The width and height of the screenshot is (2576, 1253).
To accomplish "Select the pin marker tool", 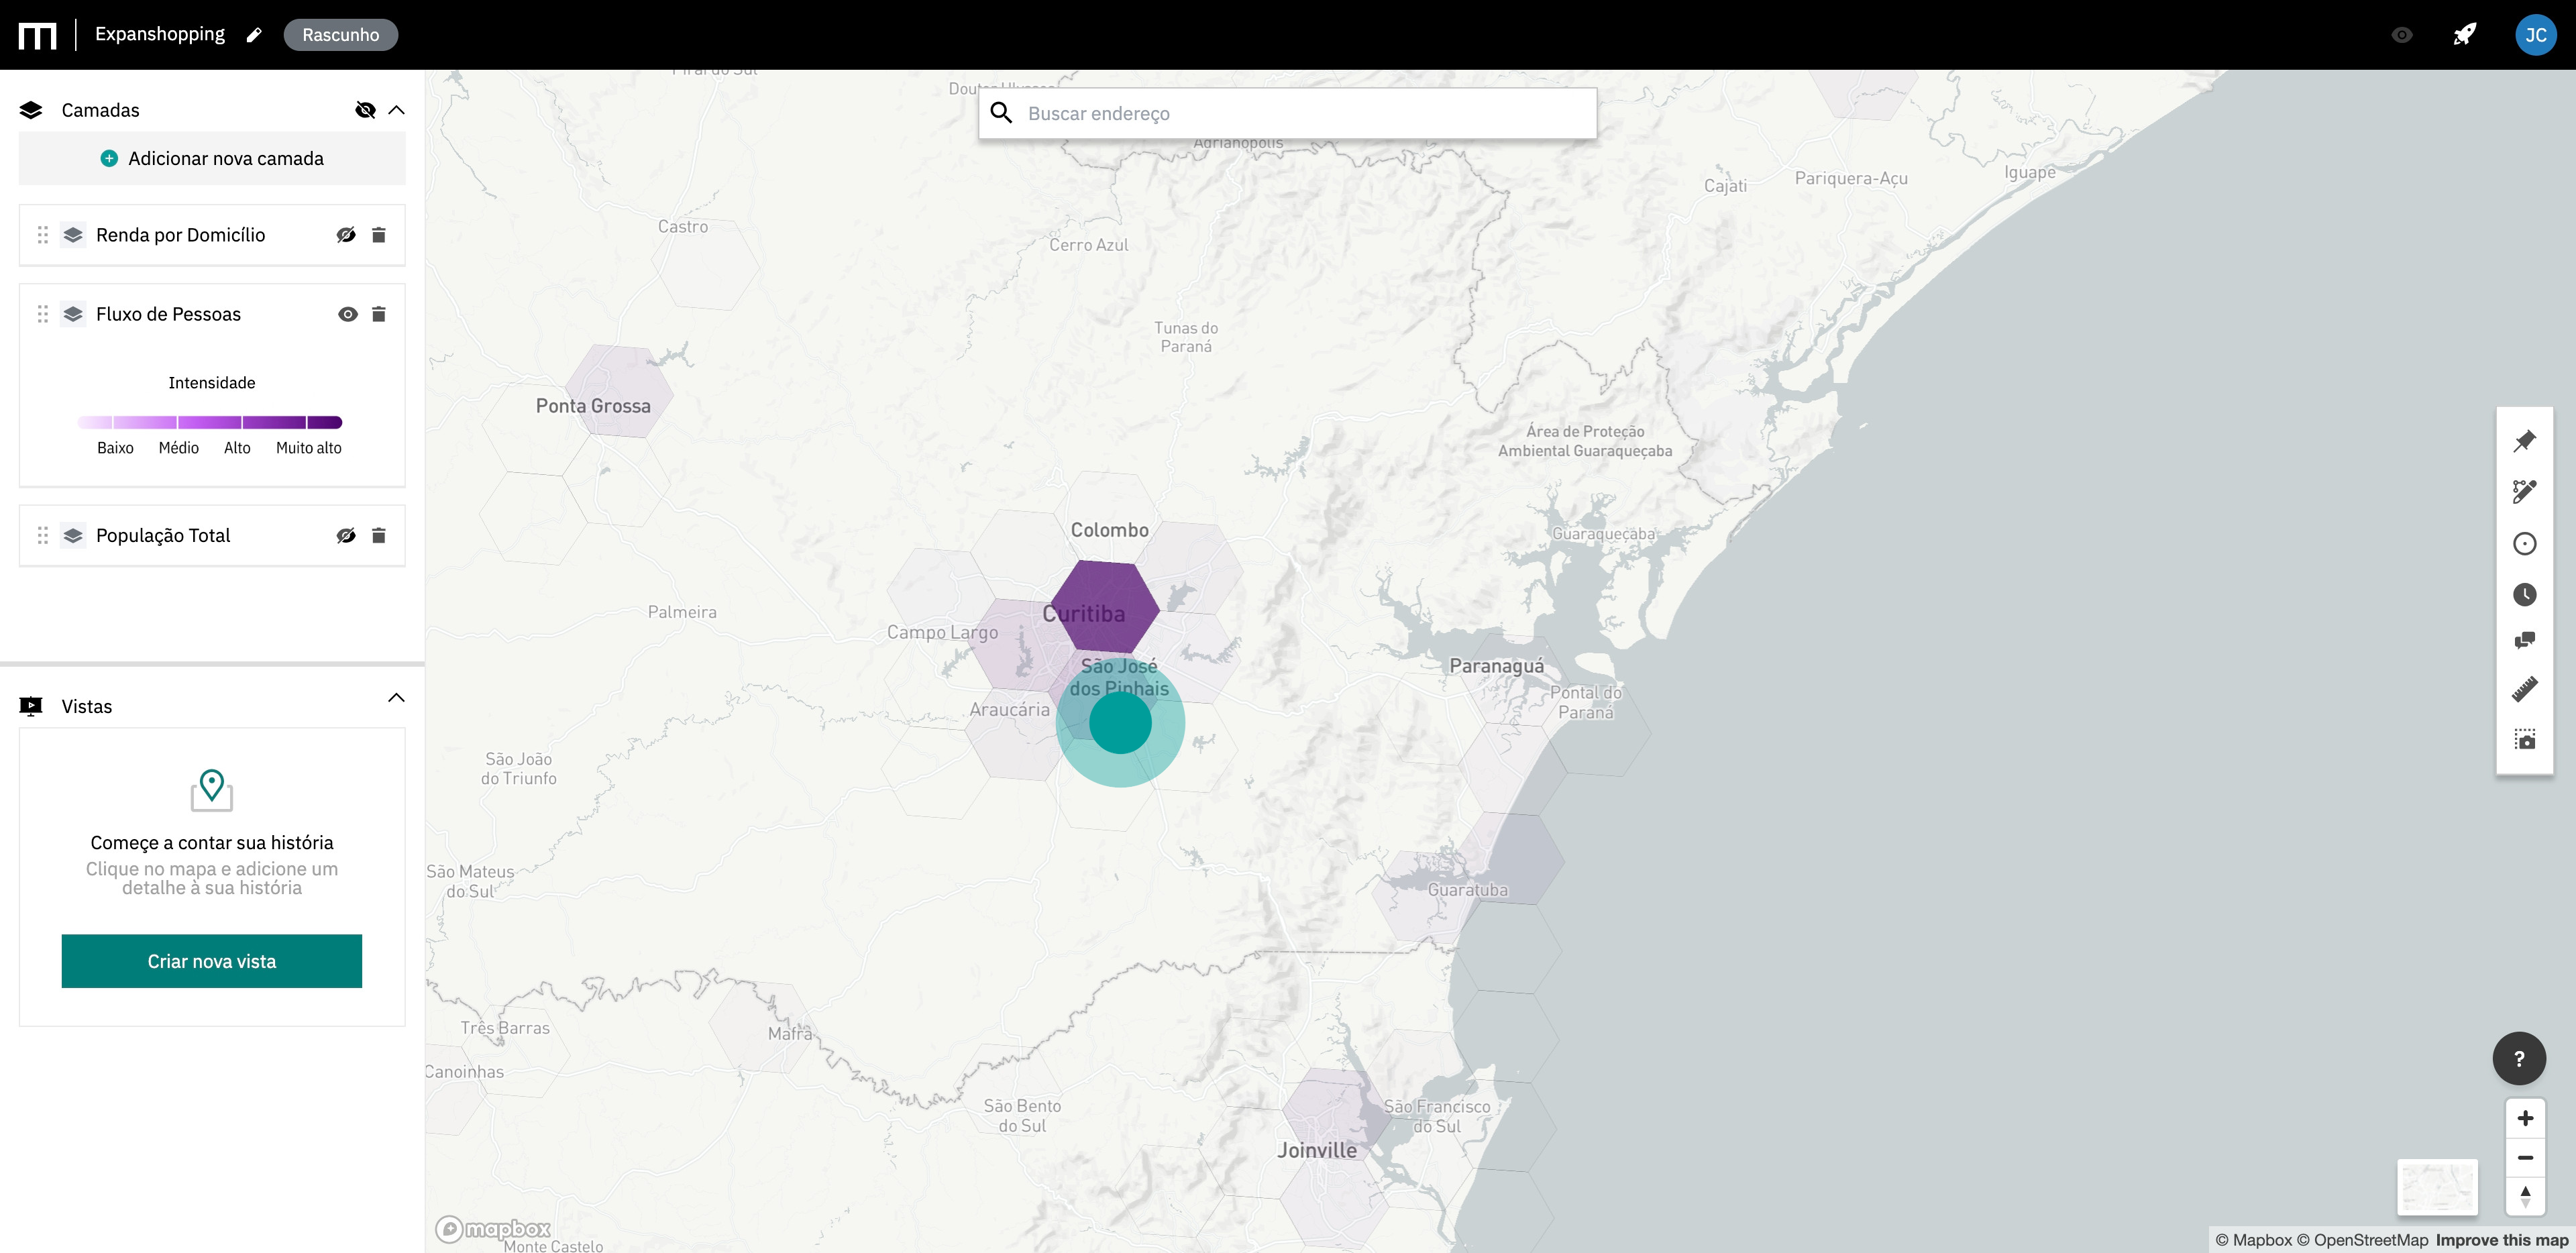I will point(2524,441).
